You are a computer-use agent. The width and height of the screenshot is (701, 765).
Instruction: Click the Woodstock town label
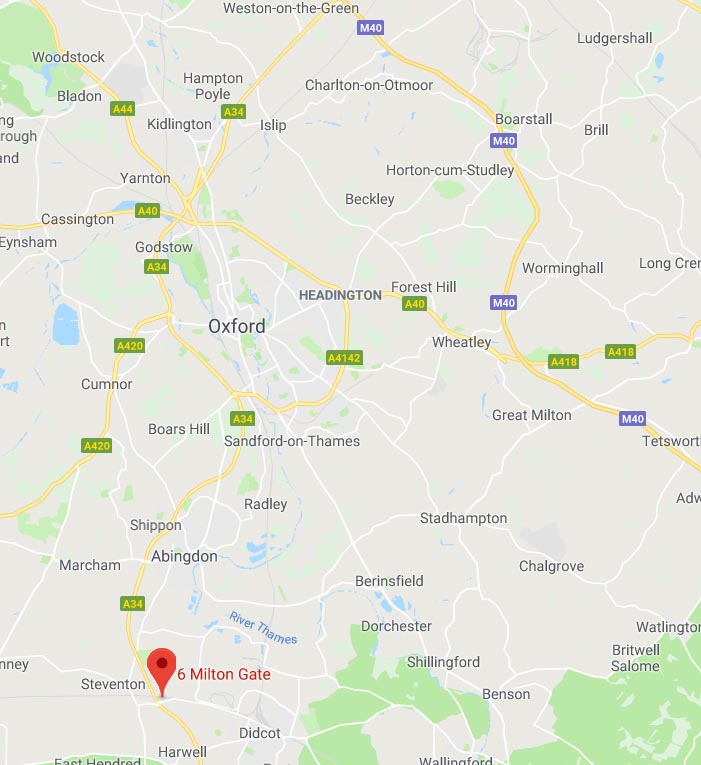(x=68, y=57)
